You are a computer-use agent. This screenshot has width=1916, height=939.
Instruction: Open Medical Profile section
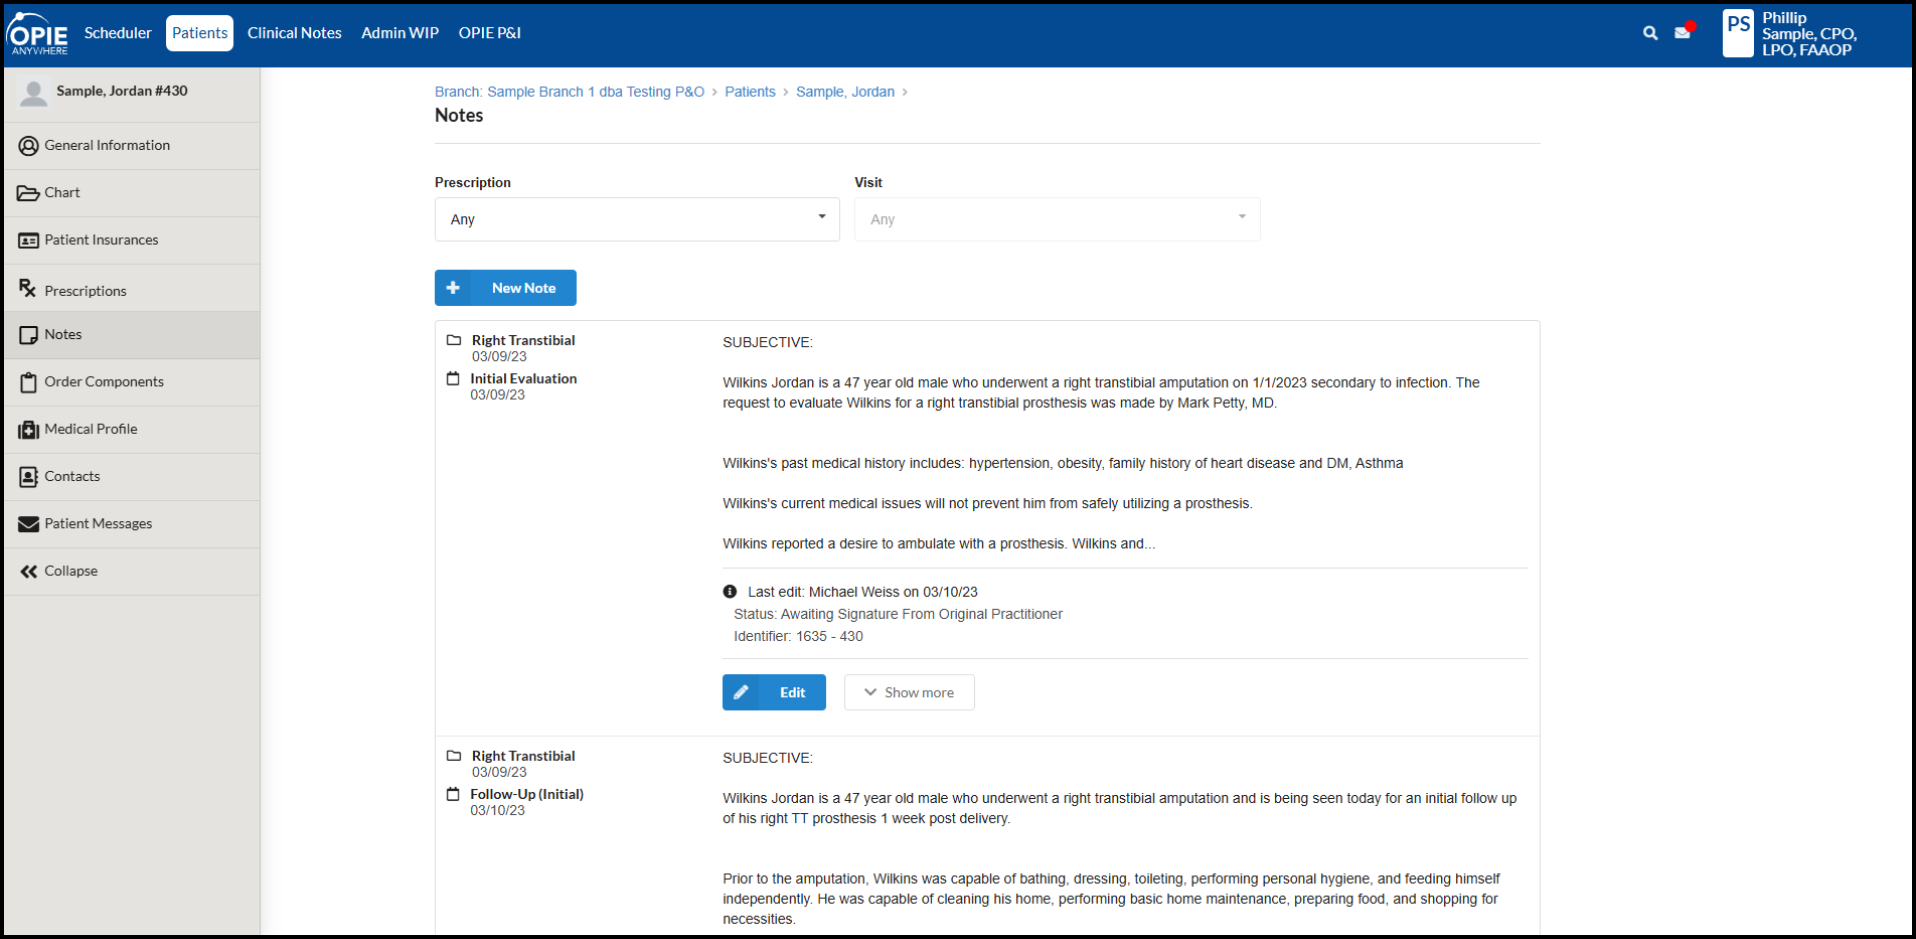click(x=132, y=430)
